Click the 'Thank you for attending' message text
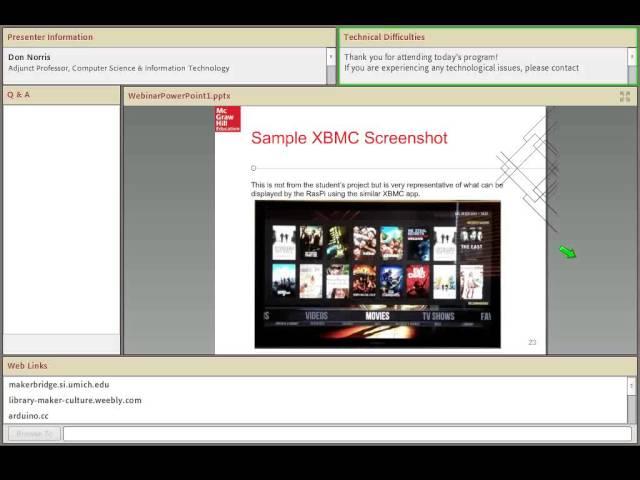 pos(421,57)
